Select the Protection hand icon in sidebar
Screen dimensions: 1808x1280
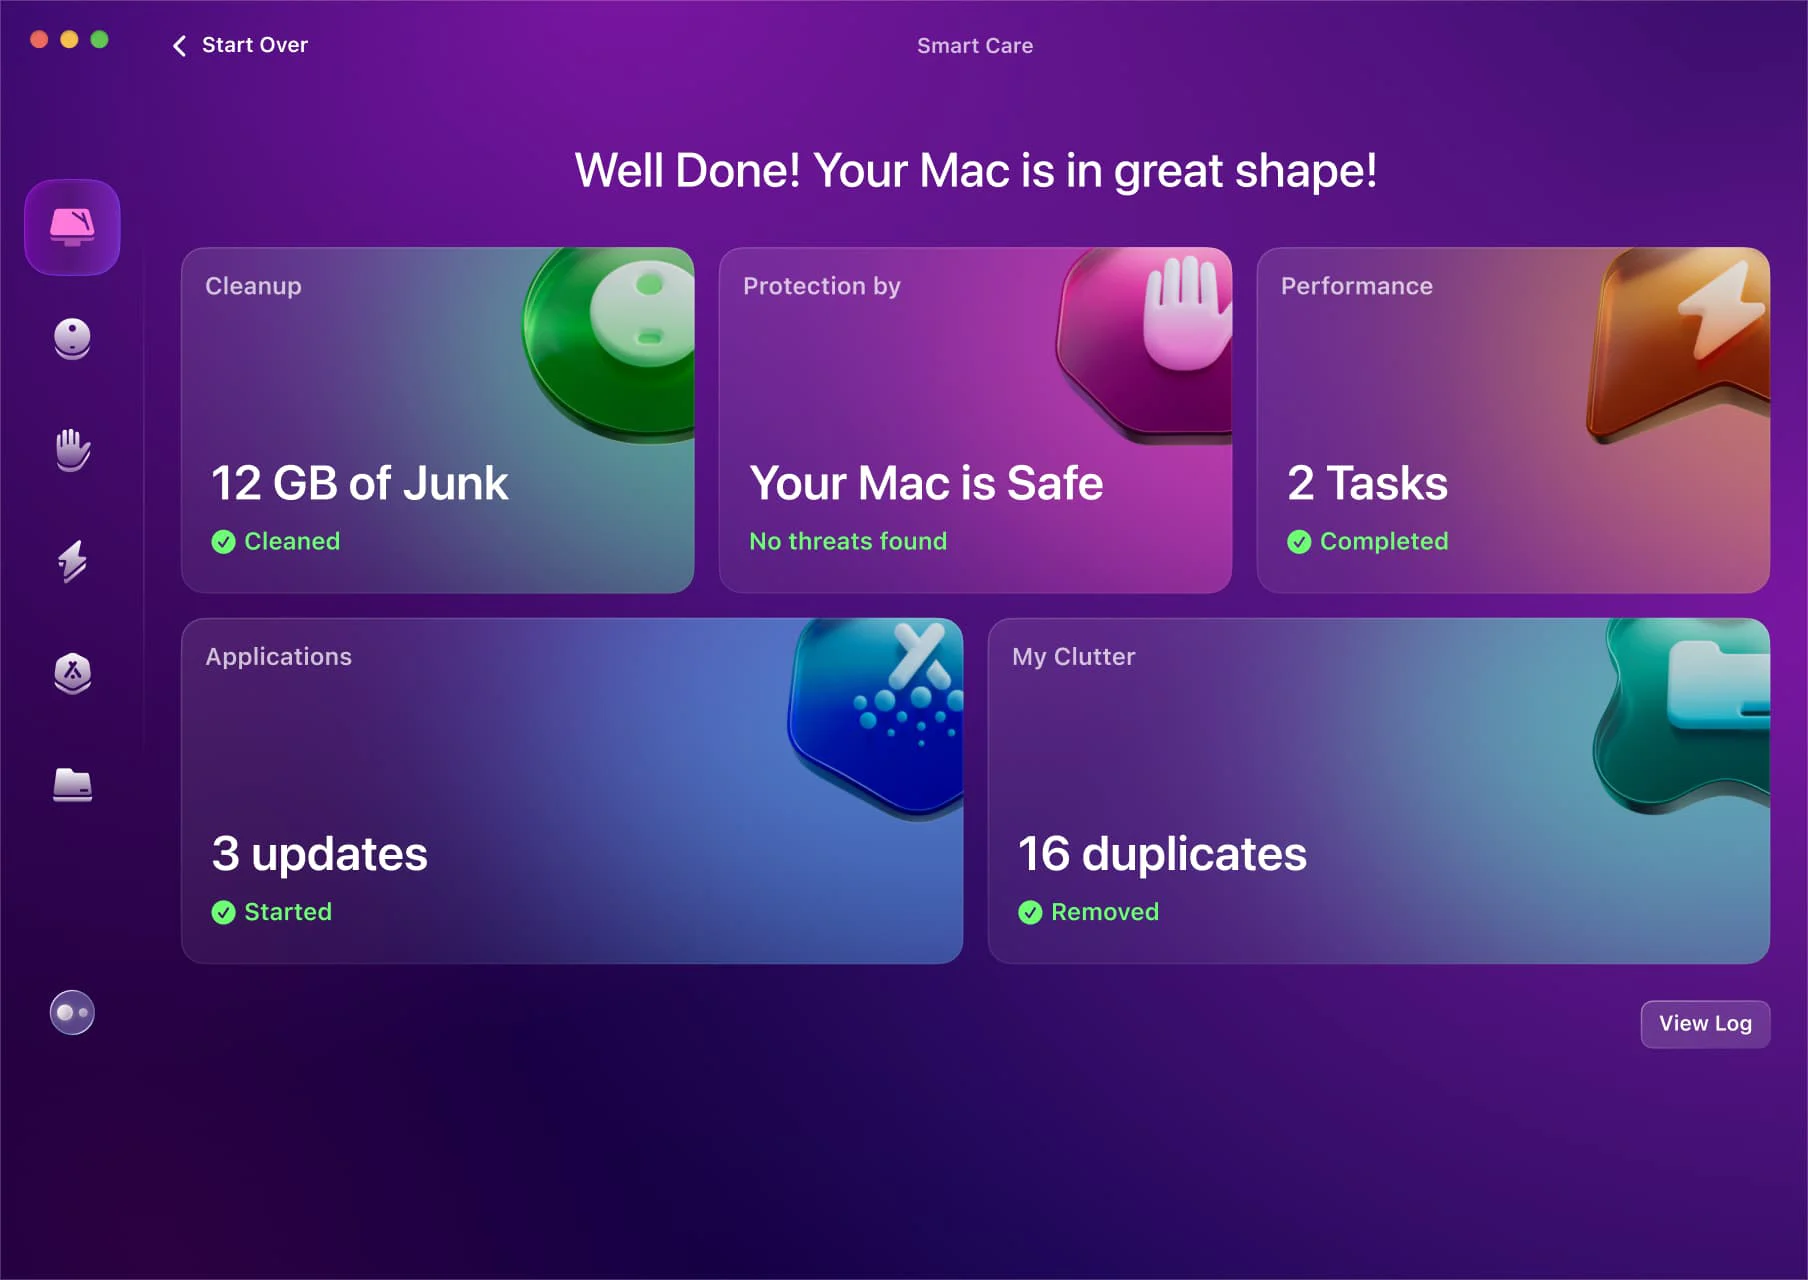click(x=71, y=451)
